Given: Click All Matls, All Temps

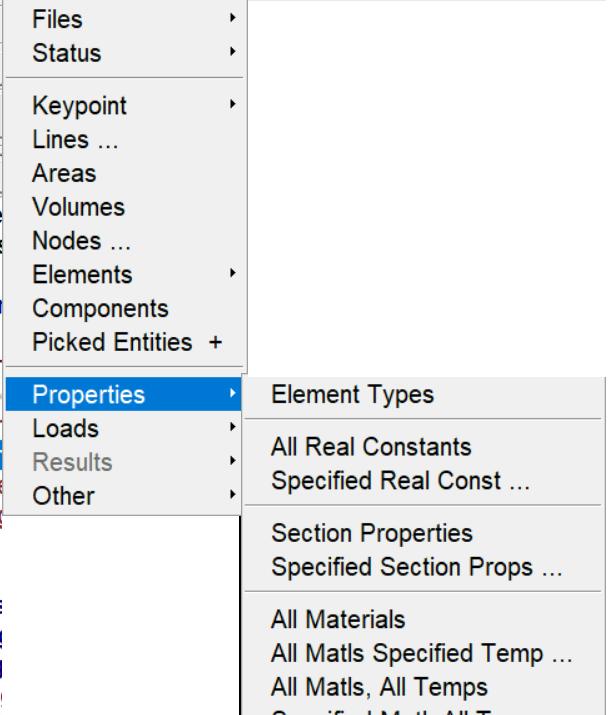Looking at the screenshot, I should tap(379, 687).
